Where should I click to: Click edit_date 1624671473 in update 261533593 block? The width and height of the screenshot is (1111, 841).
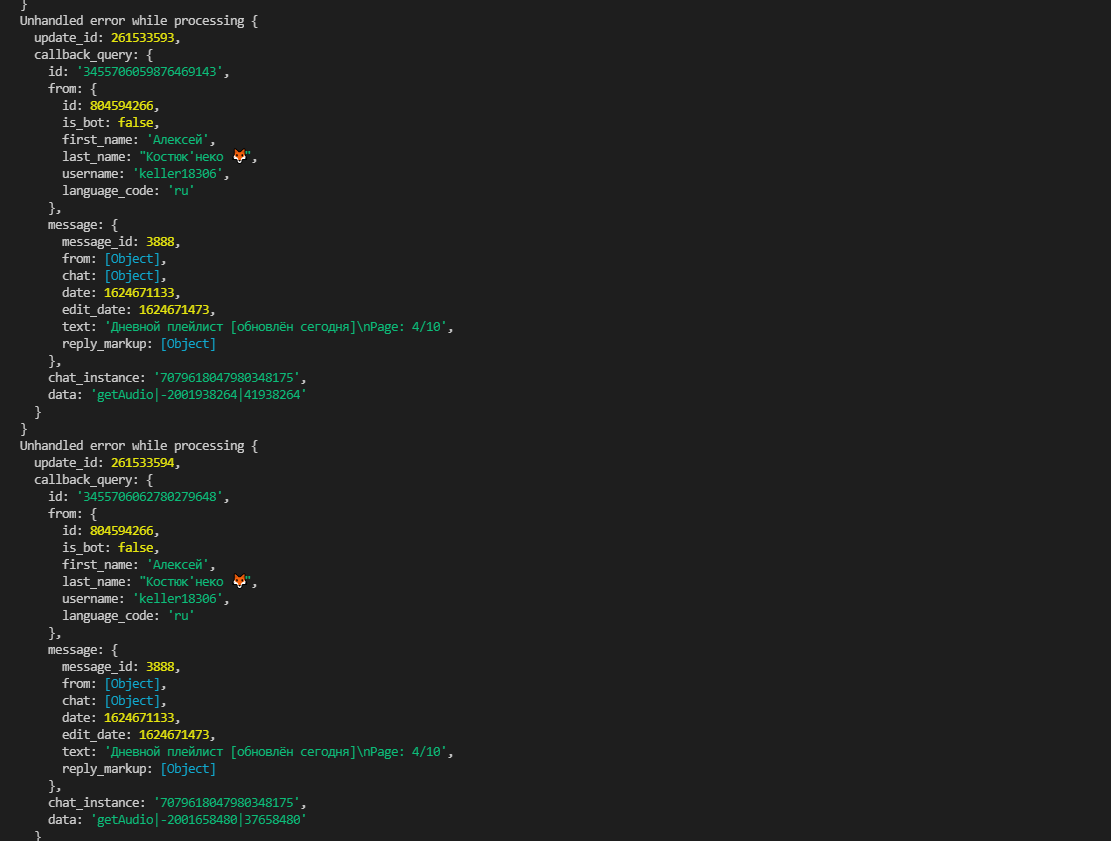pos(174,310)
